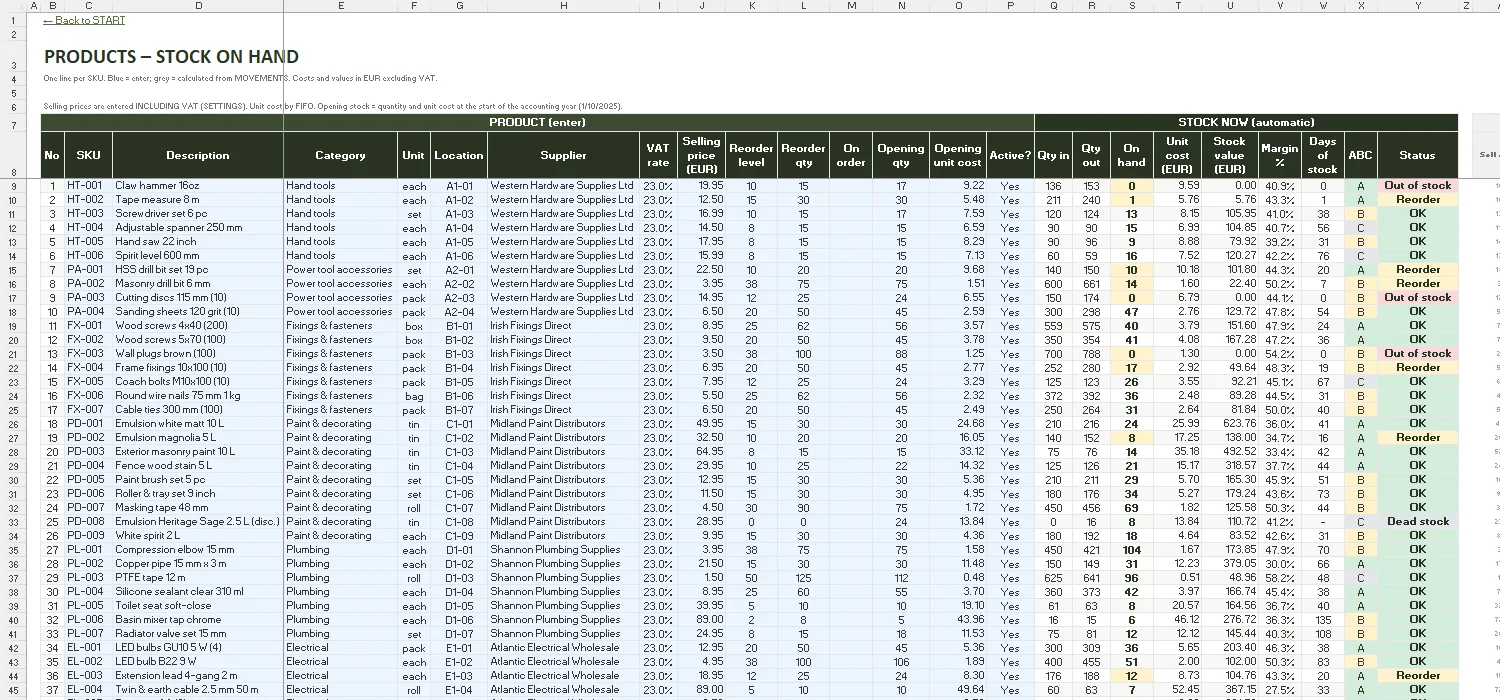Select the PRODUCTS – STOCK ON HAND title cell
This screenshot has width=1500, height=700.
coord(171,57)
